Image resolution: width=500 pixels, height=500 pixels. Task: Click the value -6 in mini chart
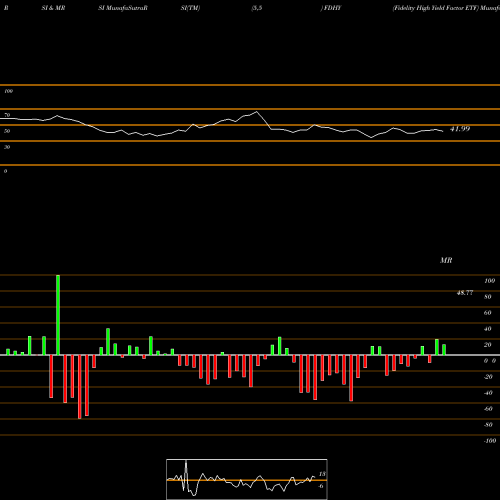coord(321,486)
